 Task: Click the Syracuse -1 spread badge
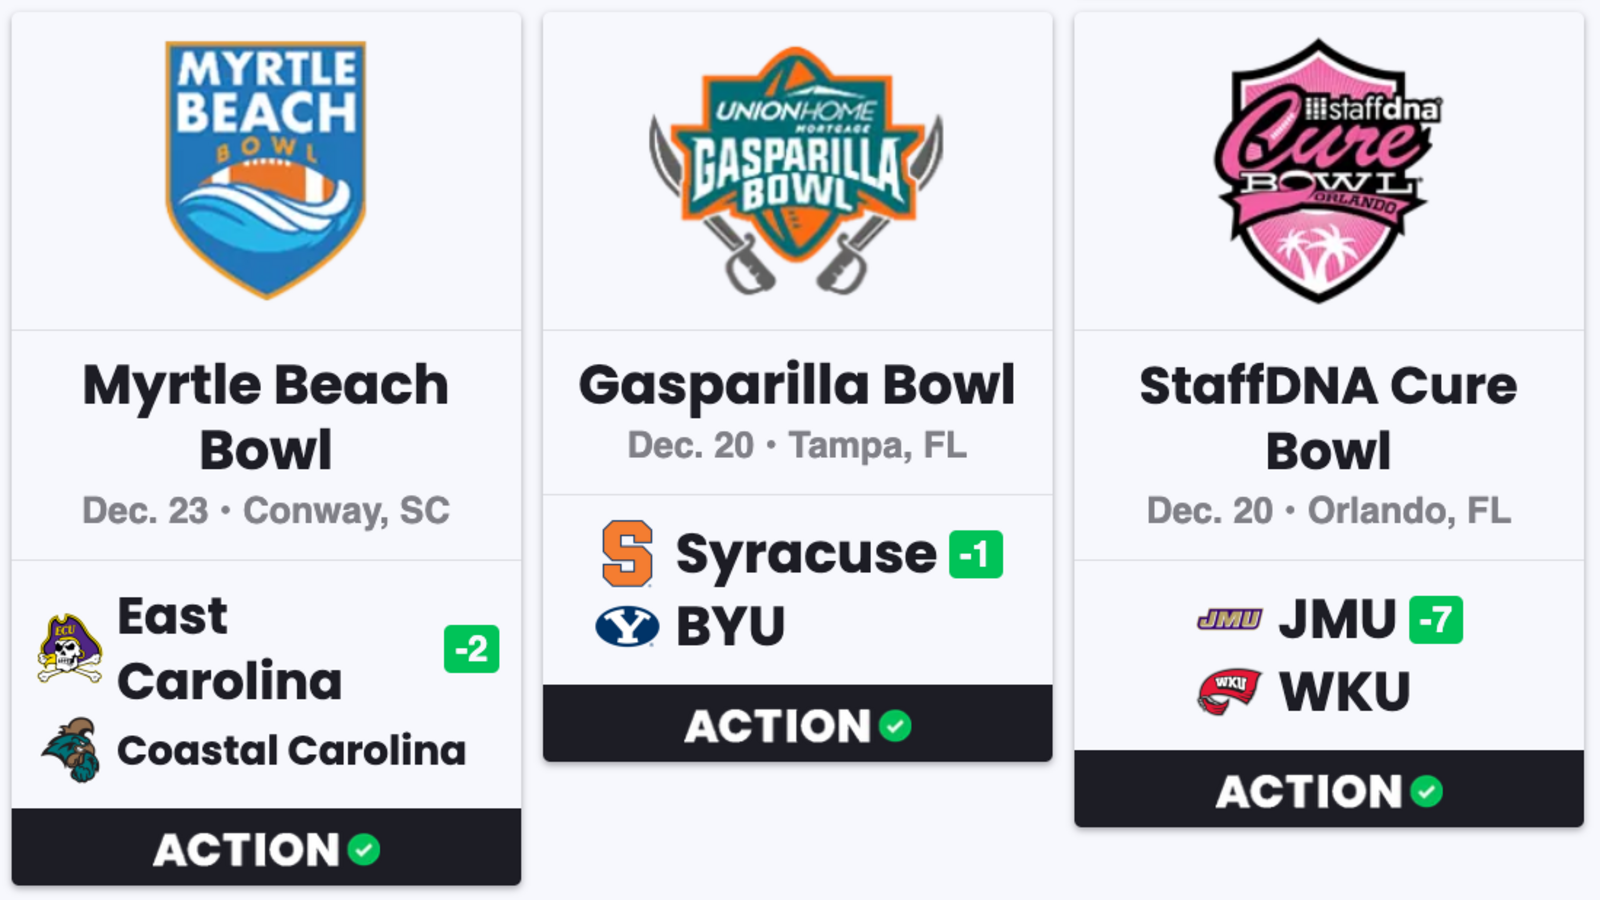[976, 554]
